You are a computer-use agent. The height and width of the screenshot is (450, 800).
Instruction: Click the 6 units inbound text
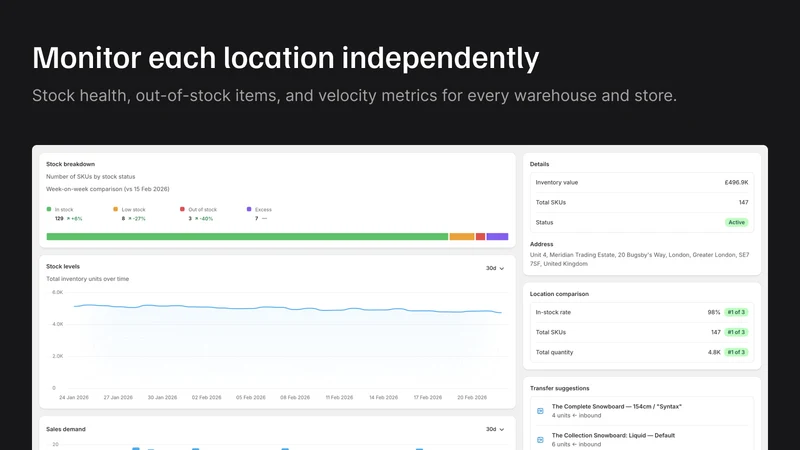tap(577, 444)
